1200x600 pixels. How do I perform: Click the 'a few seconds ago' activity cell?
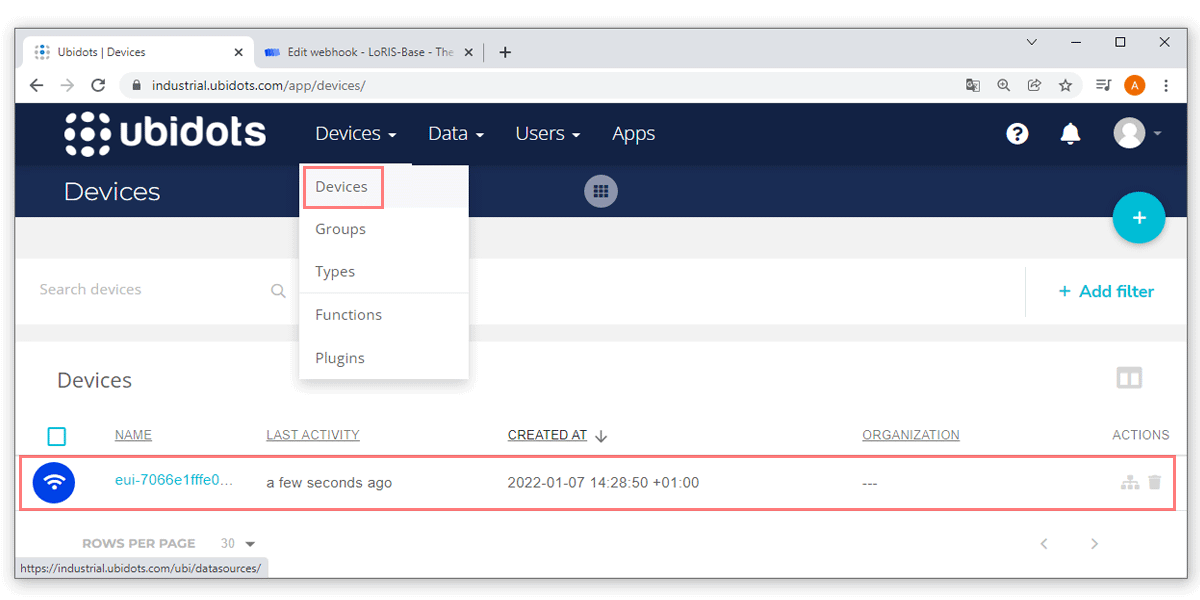click(329, 482)
